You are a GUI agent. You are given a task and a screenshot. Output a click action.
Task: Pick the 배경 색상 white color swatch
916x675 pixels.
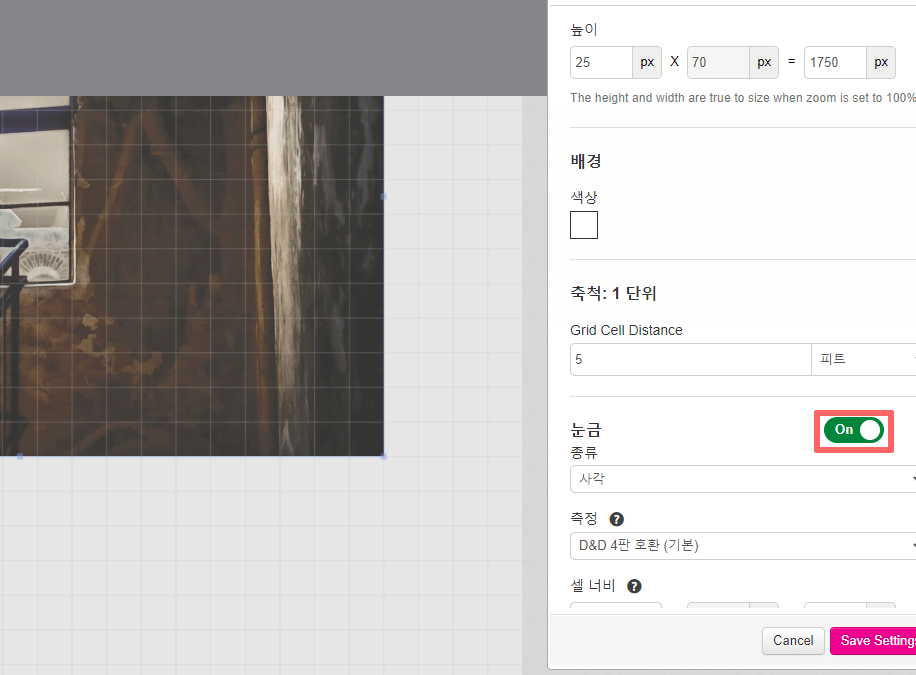point(584,225)
